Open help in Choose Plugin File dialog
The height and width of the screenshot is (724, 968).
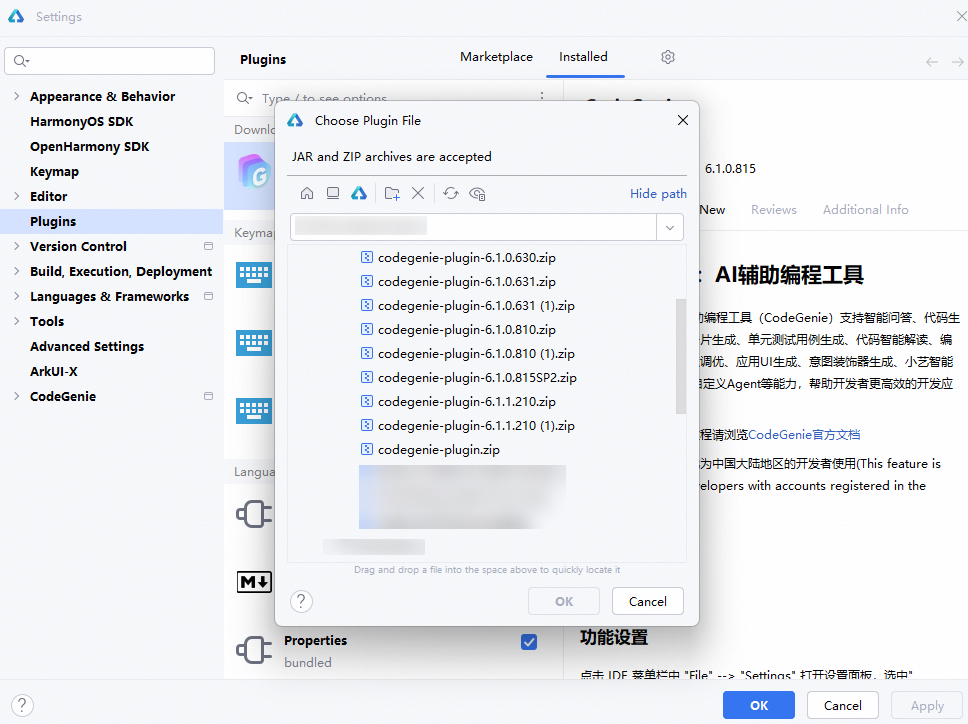(301, 601)
